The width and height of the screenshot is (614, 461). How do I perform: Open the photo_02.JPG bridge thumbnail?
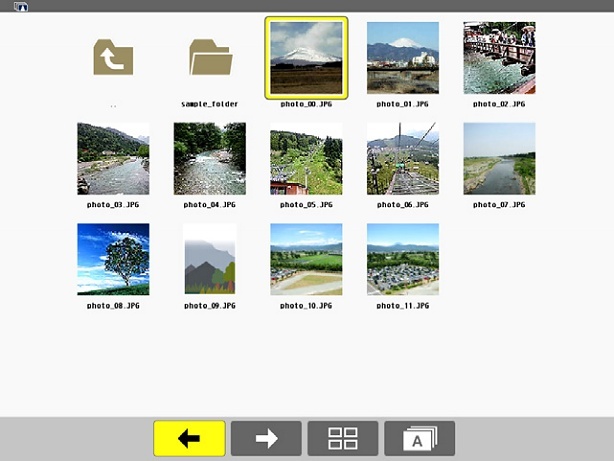499,58
